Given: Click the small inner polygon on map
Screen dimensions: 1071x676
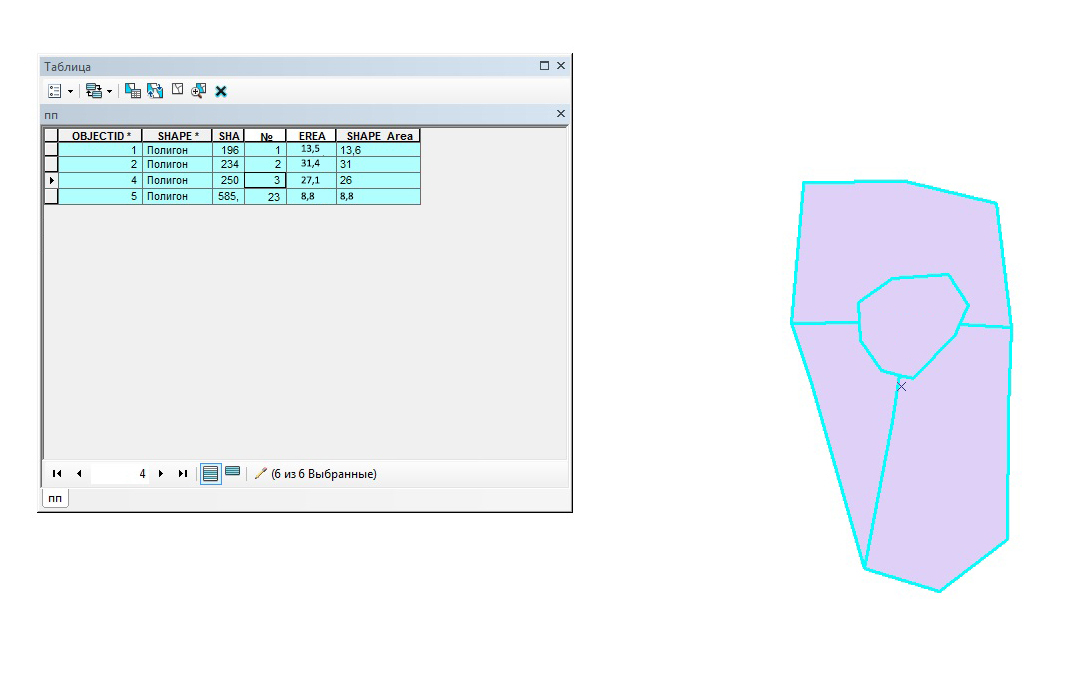Looking at the screenshot, I should 911,324.
